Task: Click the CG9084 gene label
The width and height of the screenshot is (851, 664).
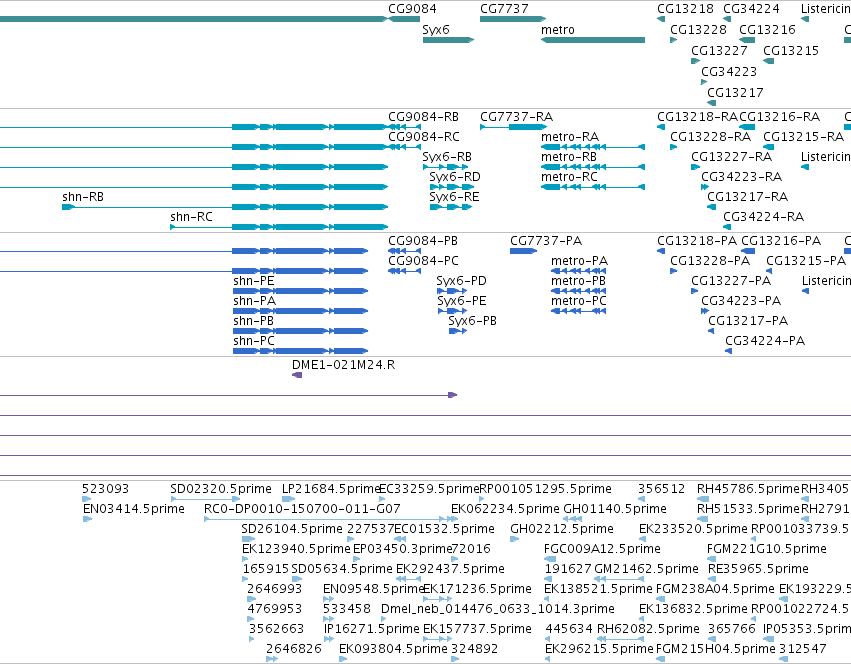Action: click(x=412, y=9)
